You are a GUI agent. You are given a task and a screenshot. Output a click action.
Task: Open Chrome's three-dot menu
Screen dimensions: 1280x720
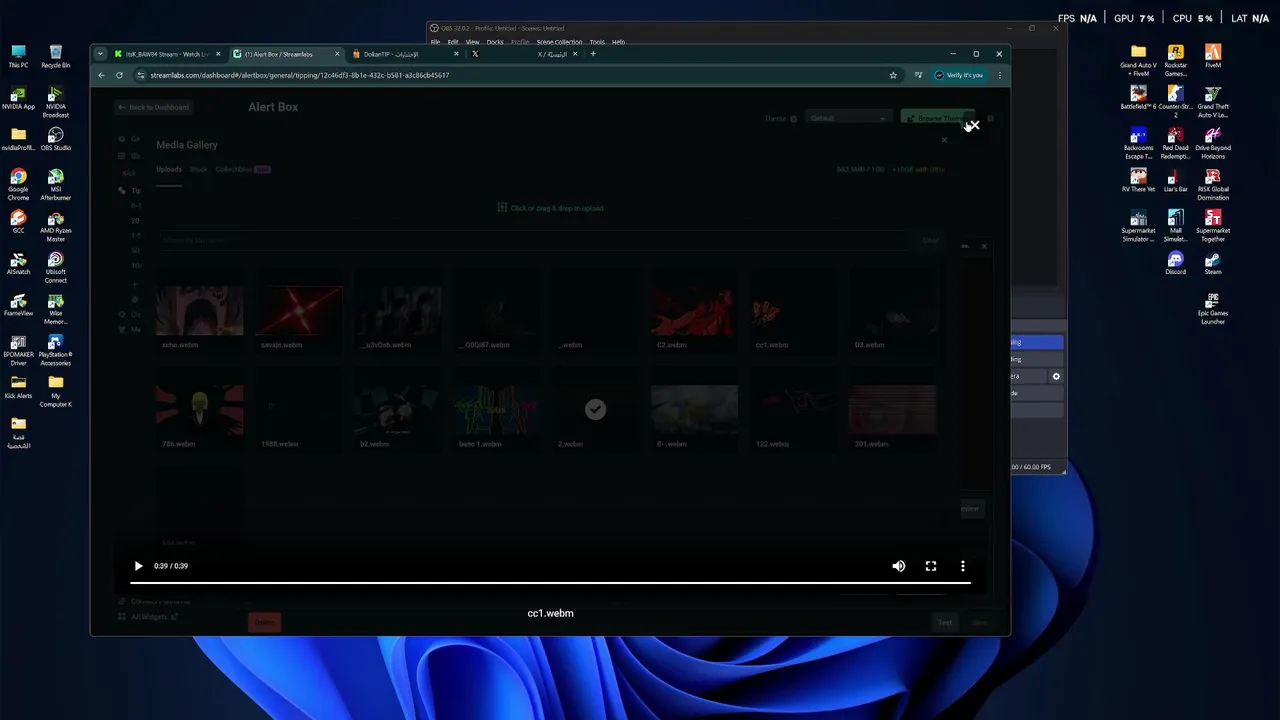(999, 75)
